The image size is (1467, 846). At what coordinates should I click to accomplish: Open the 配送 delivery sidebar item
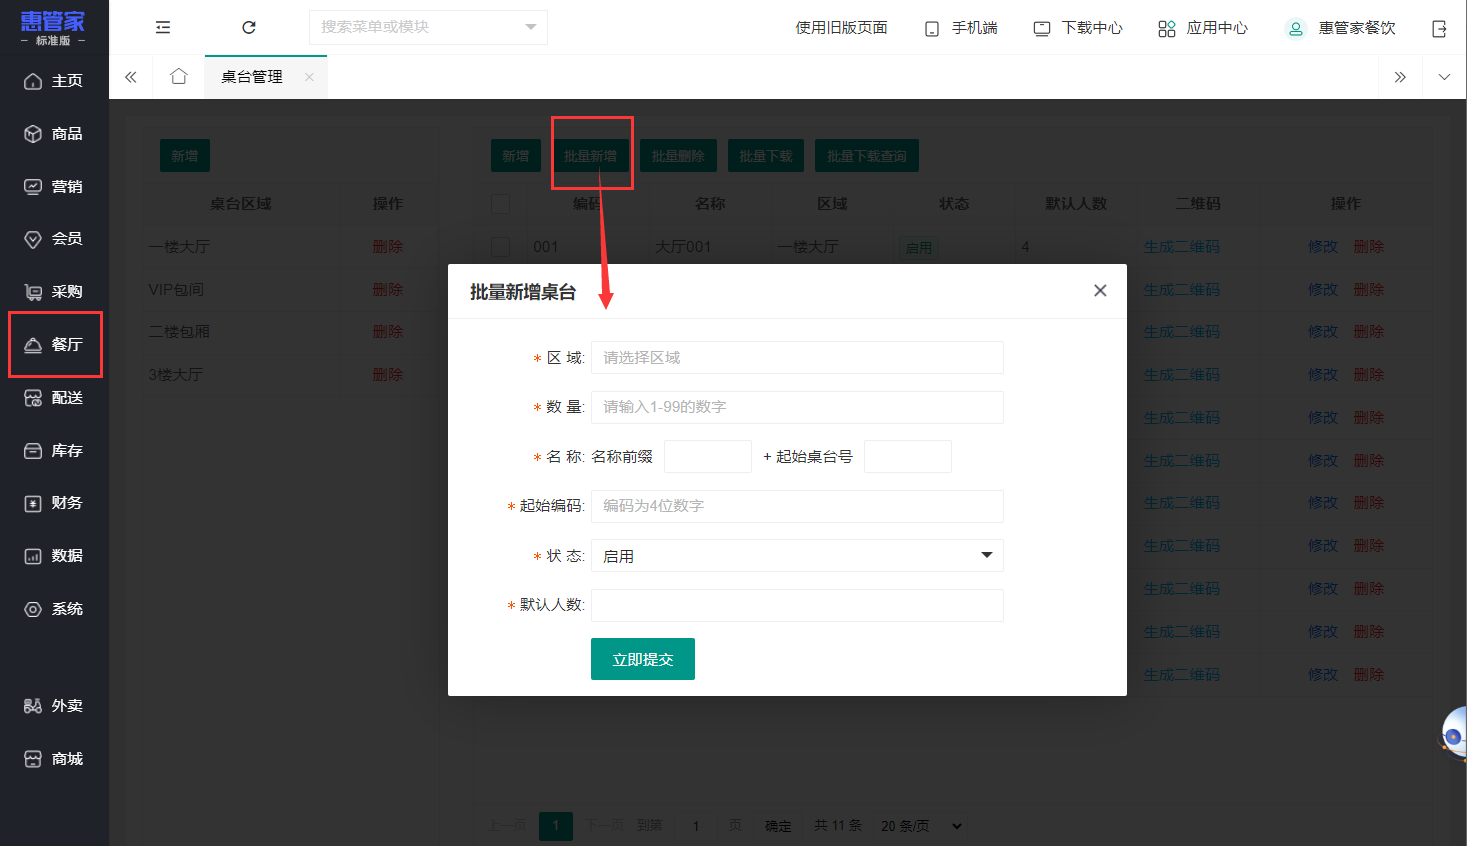tap(54, 398)
